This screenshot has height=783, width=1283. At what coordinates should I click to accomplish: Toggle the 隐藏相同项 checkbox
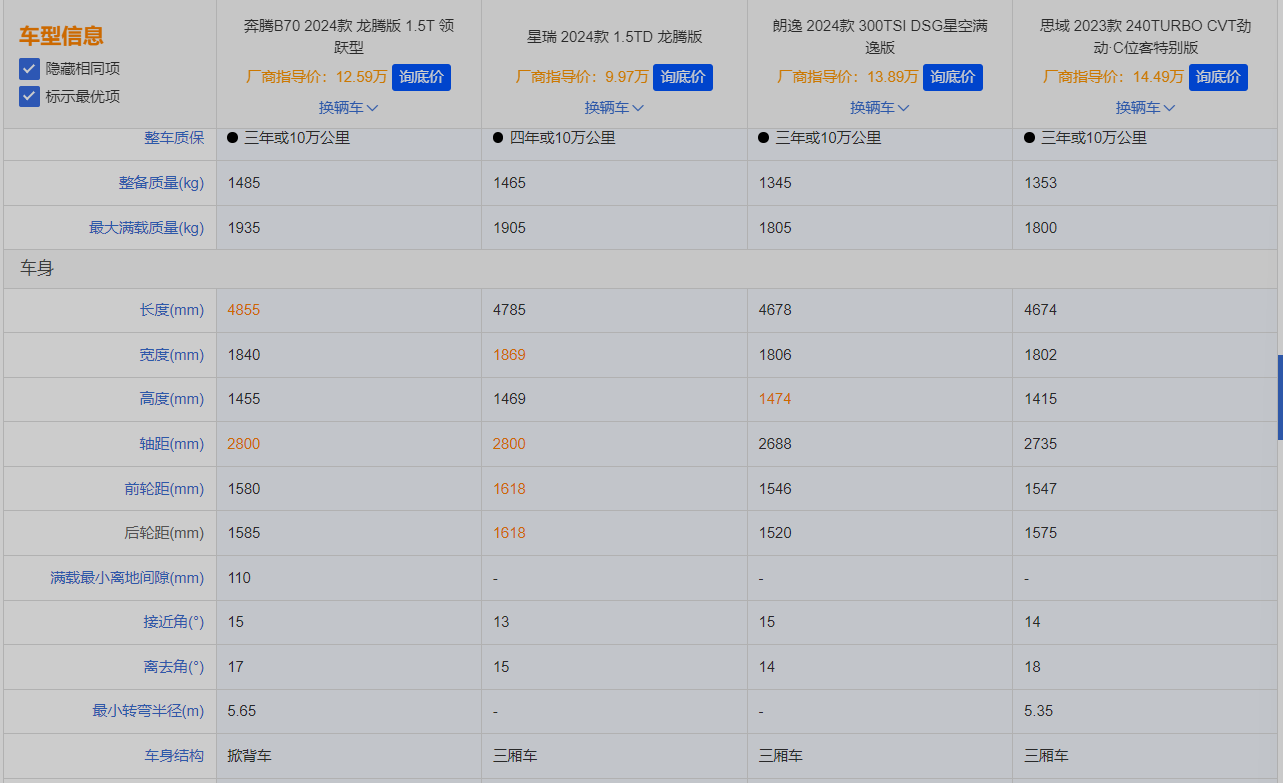pyautogui.click(x=29, y=69)
